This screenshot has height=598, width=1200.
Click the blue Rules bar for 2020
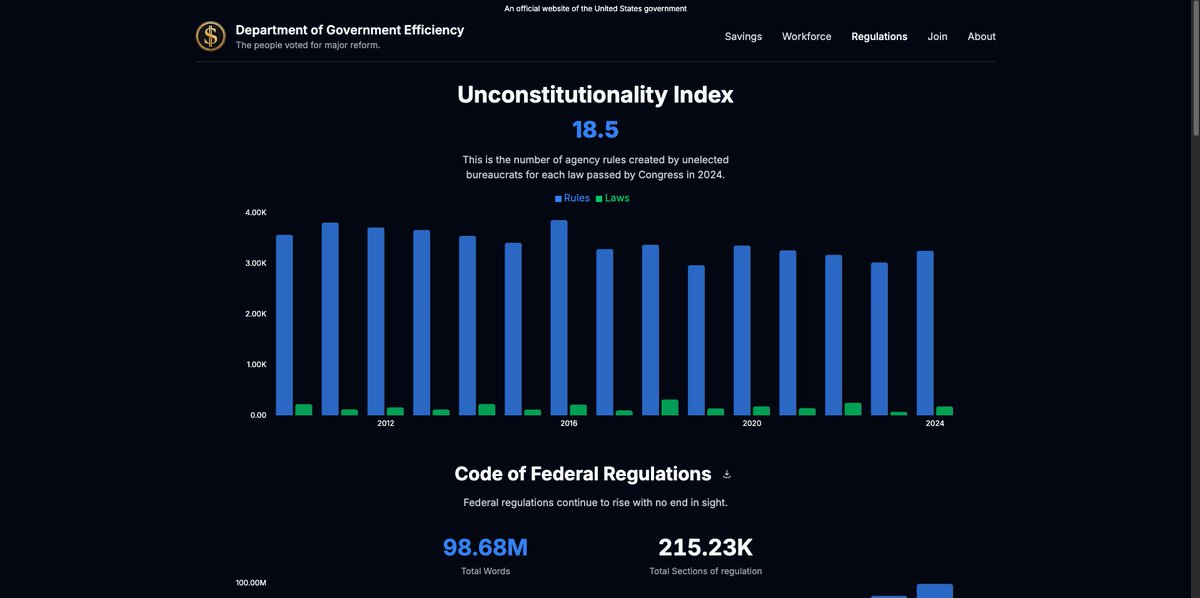click(x=742, y=330)
